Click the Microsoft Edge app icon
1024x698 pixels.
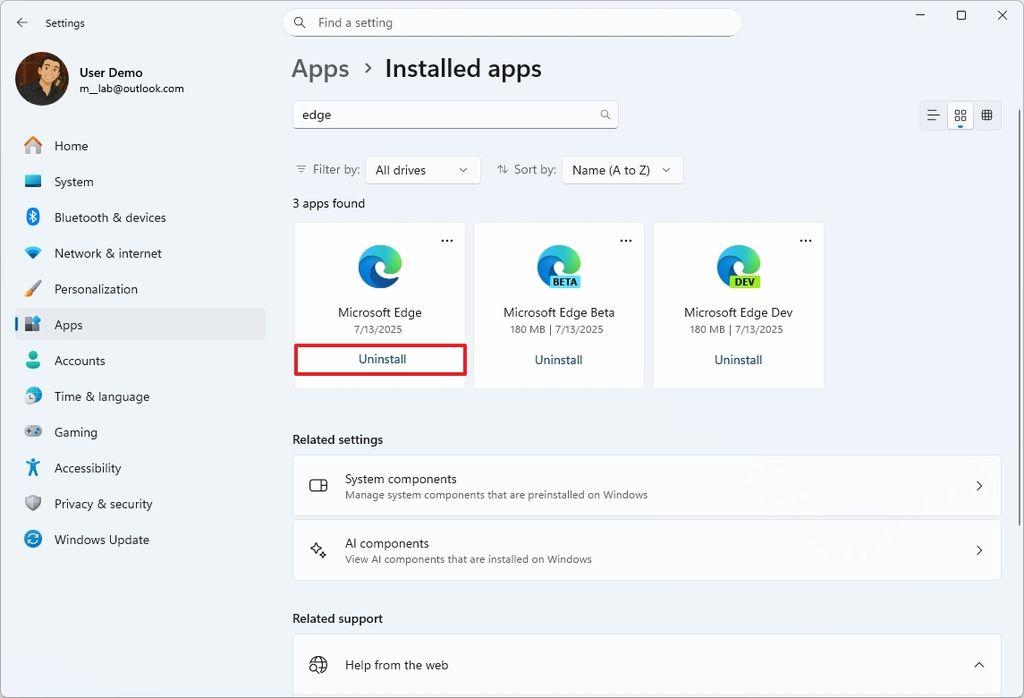380,266
